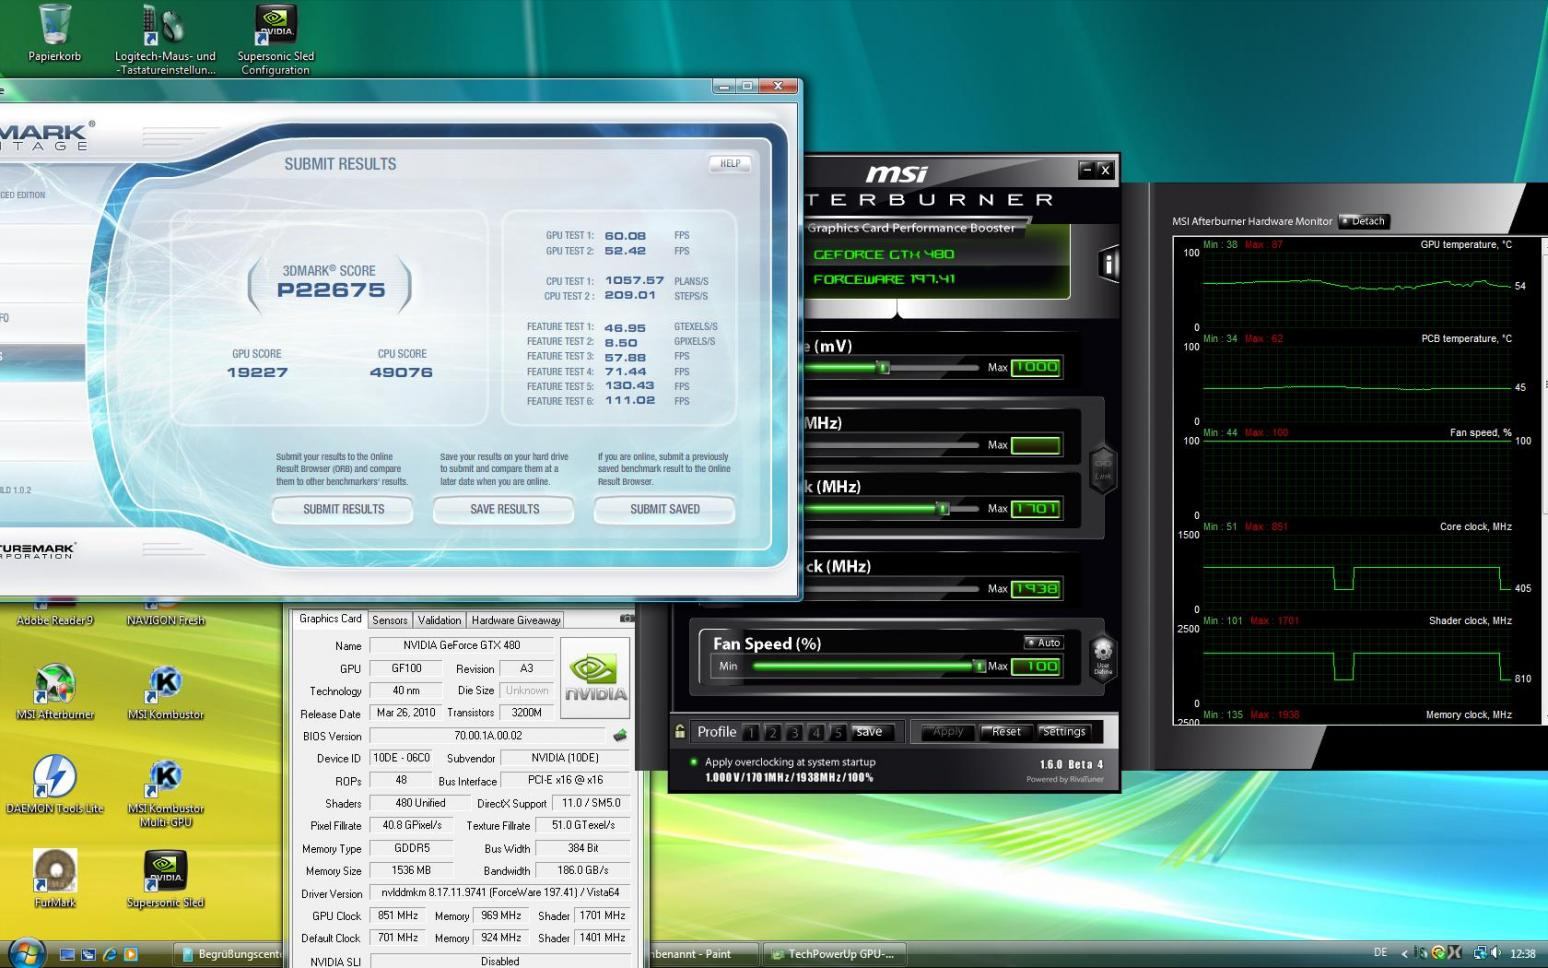Select profile slot 1 in Afterburner

tap(751, 733)
